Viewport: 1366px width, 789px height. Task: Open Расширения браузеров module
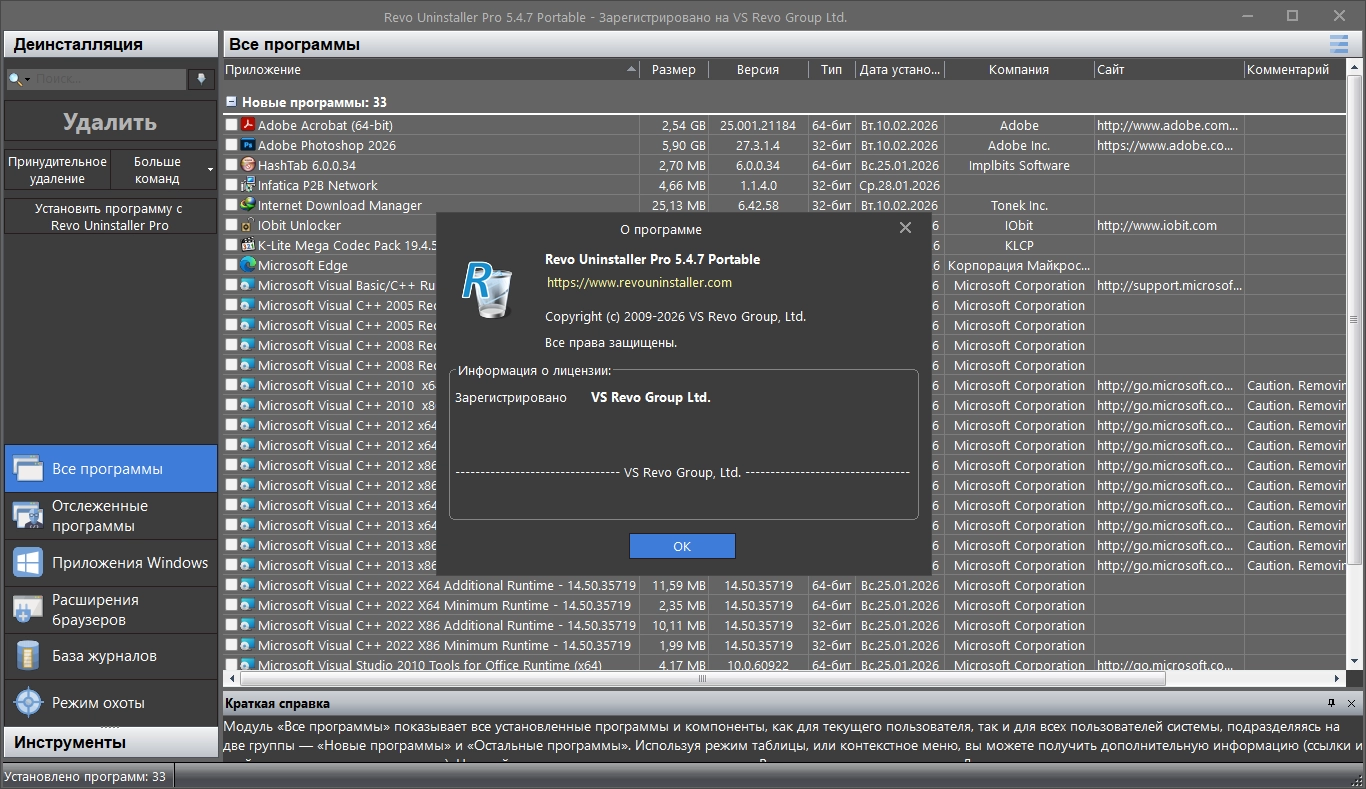[x=110, y=610]
